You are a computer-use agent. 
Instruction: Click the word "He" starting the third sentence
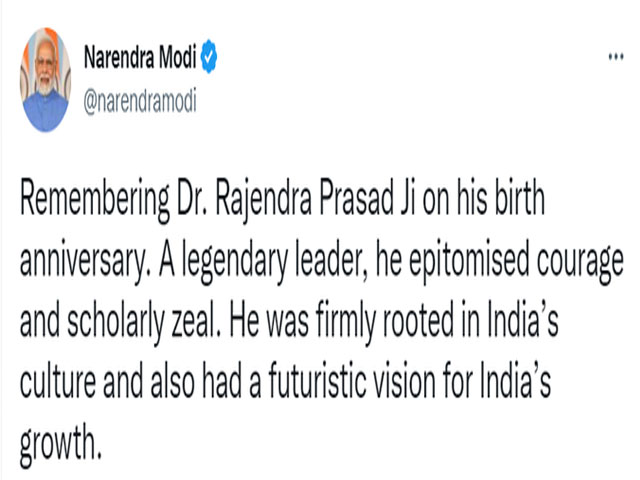tap(244, 320)
